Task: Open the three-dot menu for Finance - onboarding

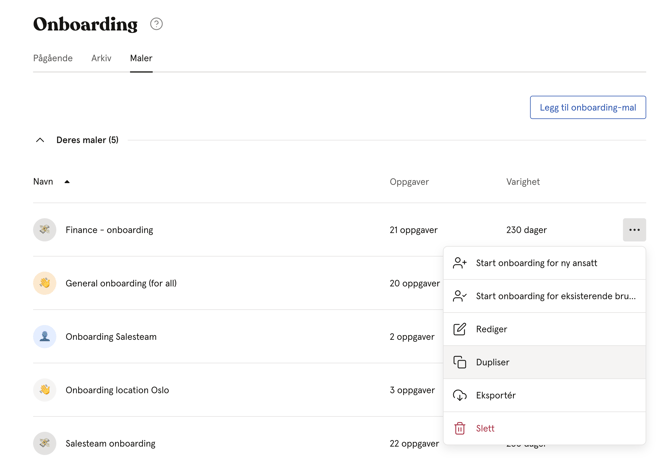Action: (634, 230)
